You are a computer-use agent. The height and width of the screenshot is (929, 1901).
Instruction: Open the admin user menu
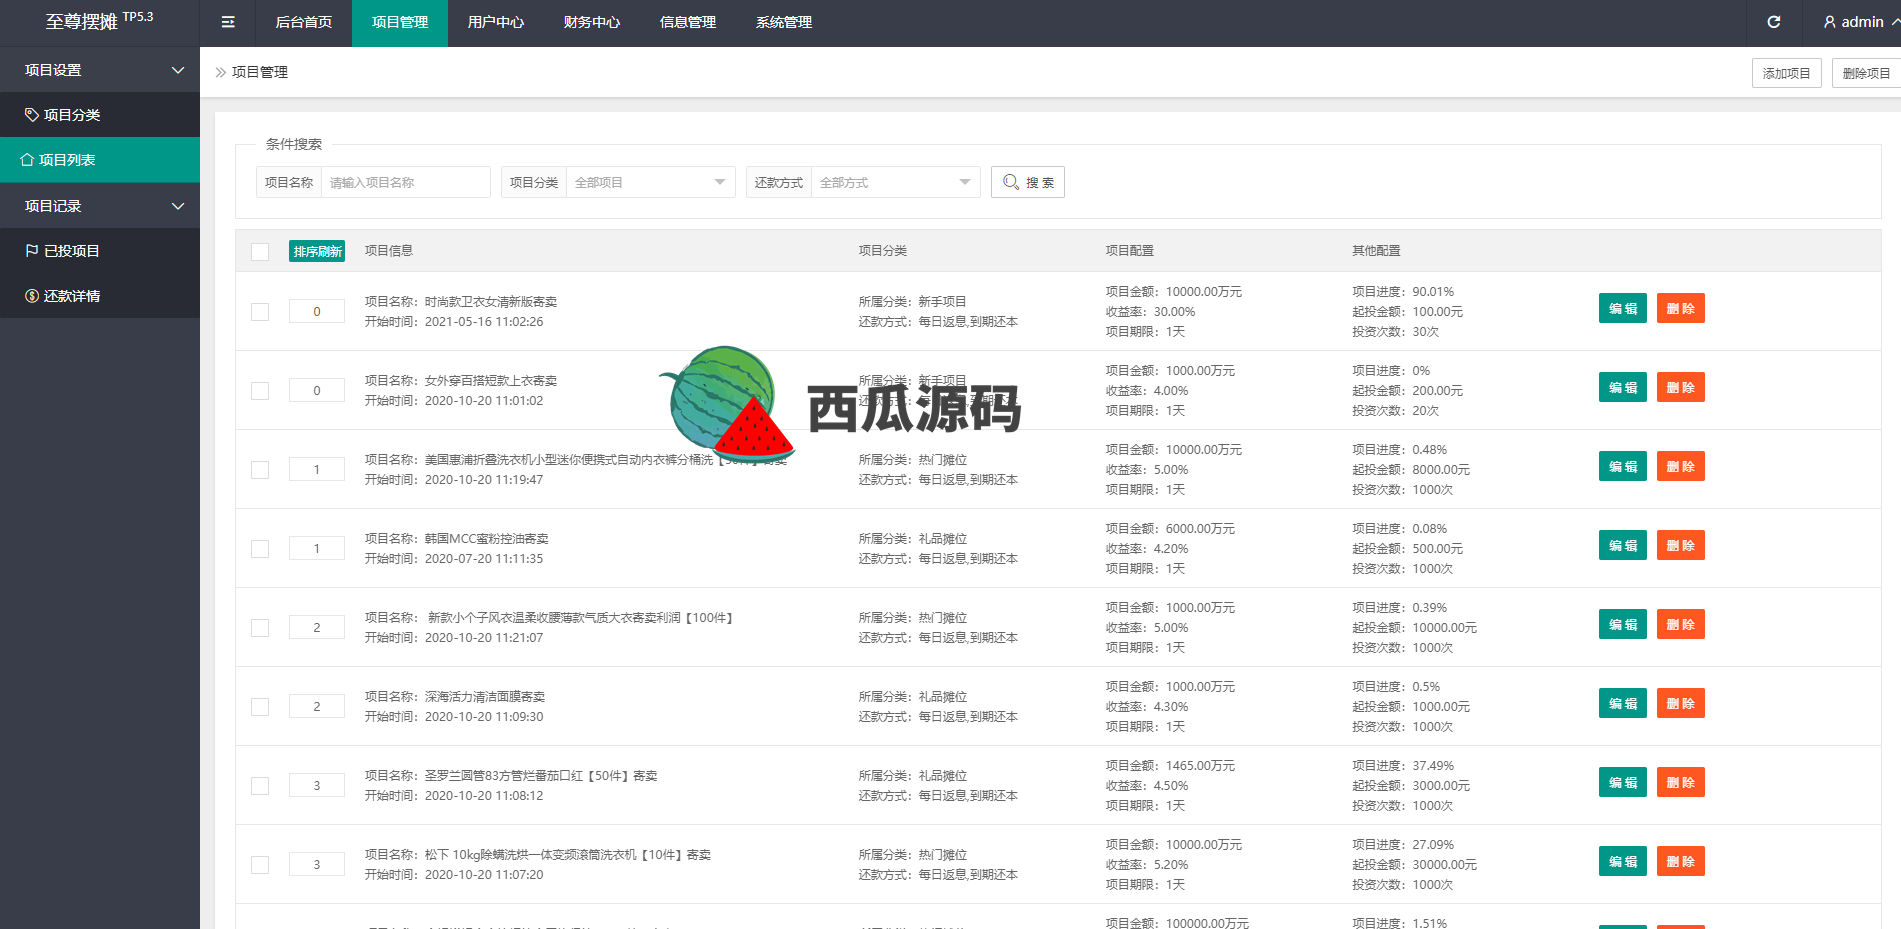1861,22
